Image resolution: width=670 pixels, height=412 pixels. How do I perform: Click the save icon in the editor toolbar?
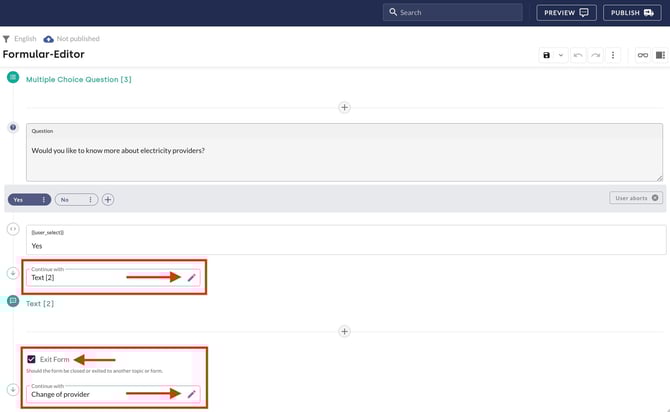tap(546, 55)
